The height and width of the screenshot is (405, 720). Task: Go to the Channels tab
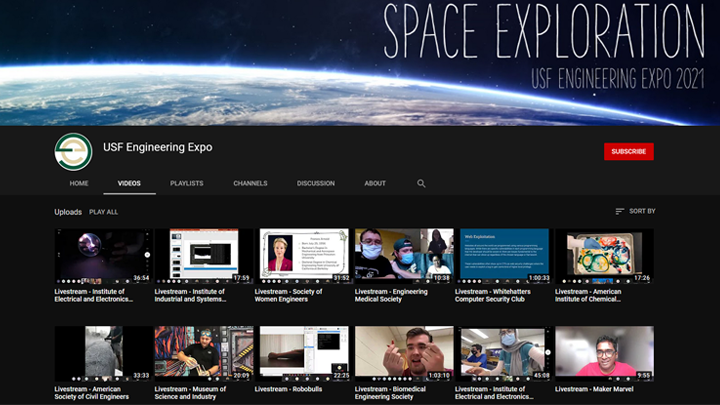(250, 183)
